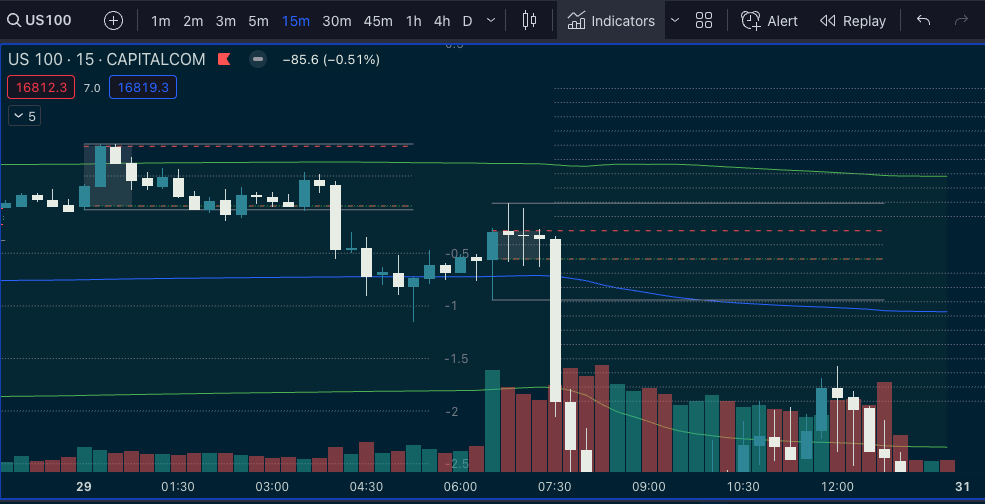This screenshot has height=504, width=985.
Task: Select the 30m interval
Action: pos(336,20)
